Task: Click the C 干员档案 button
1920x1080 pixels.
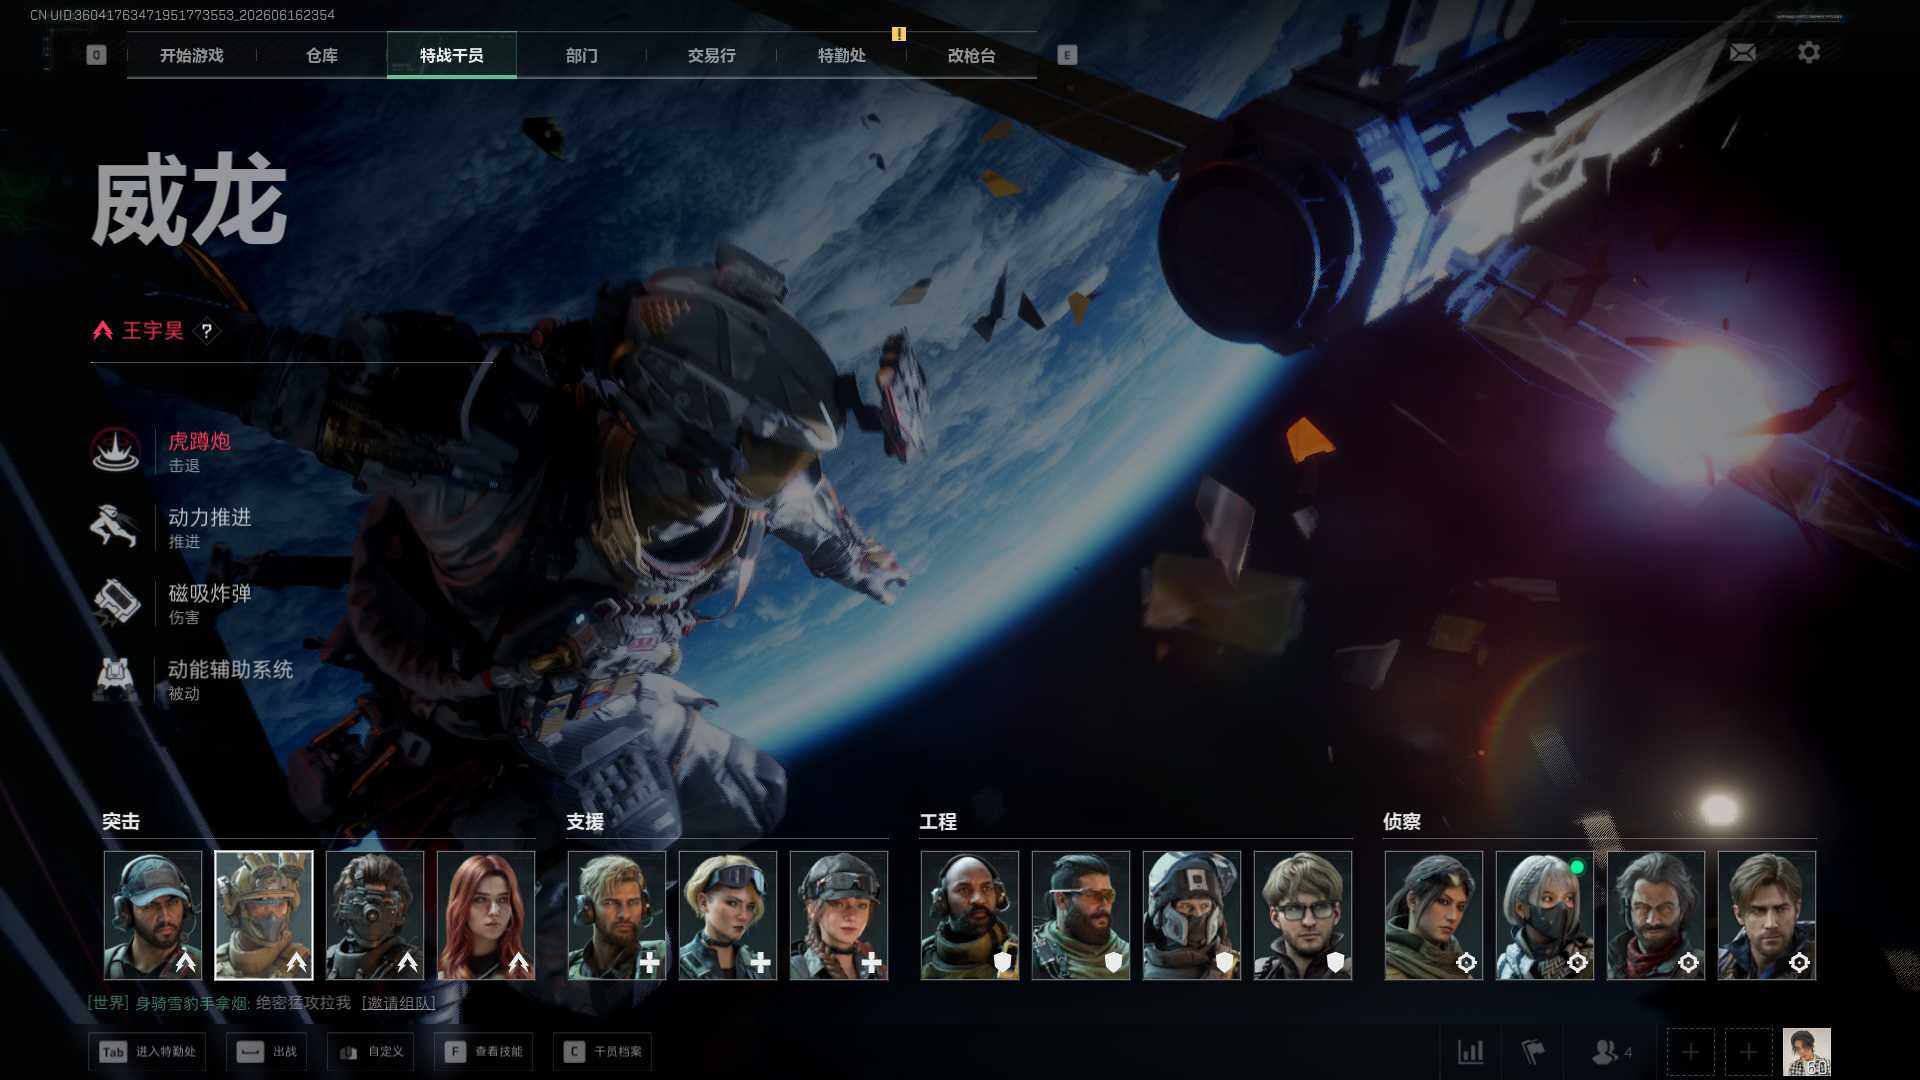Action: (603, 1052)
